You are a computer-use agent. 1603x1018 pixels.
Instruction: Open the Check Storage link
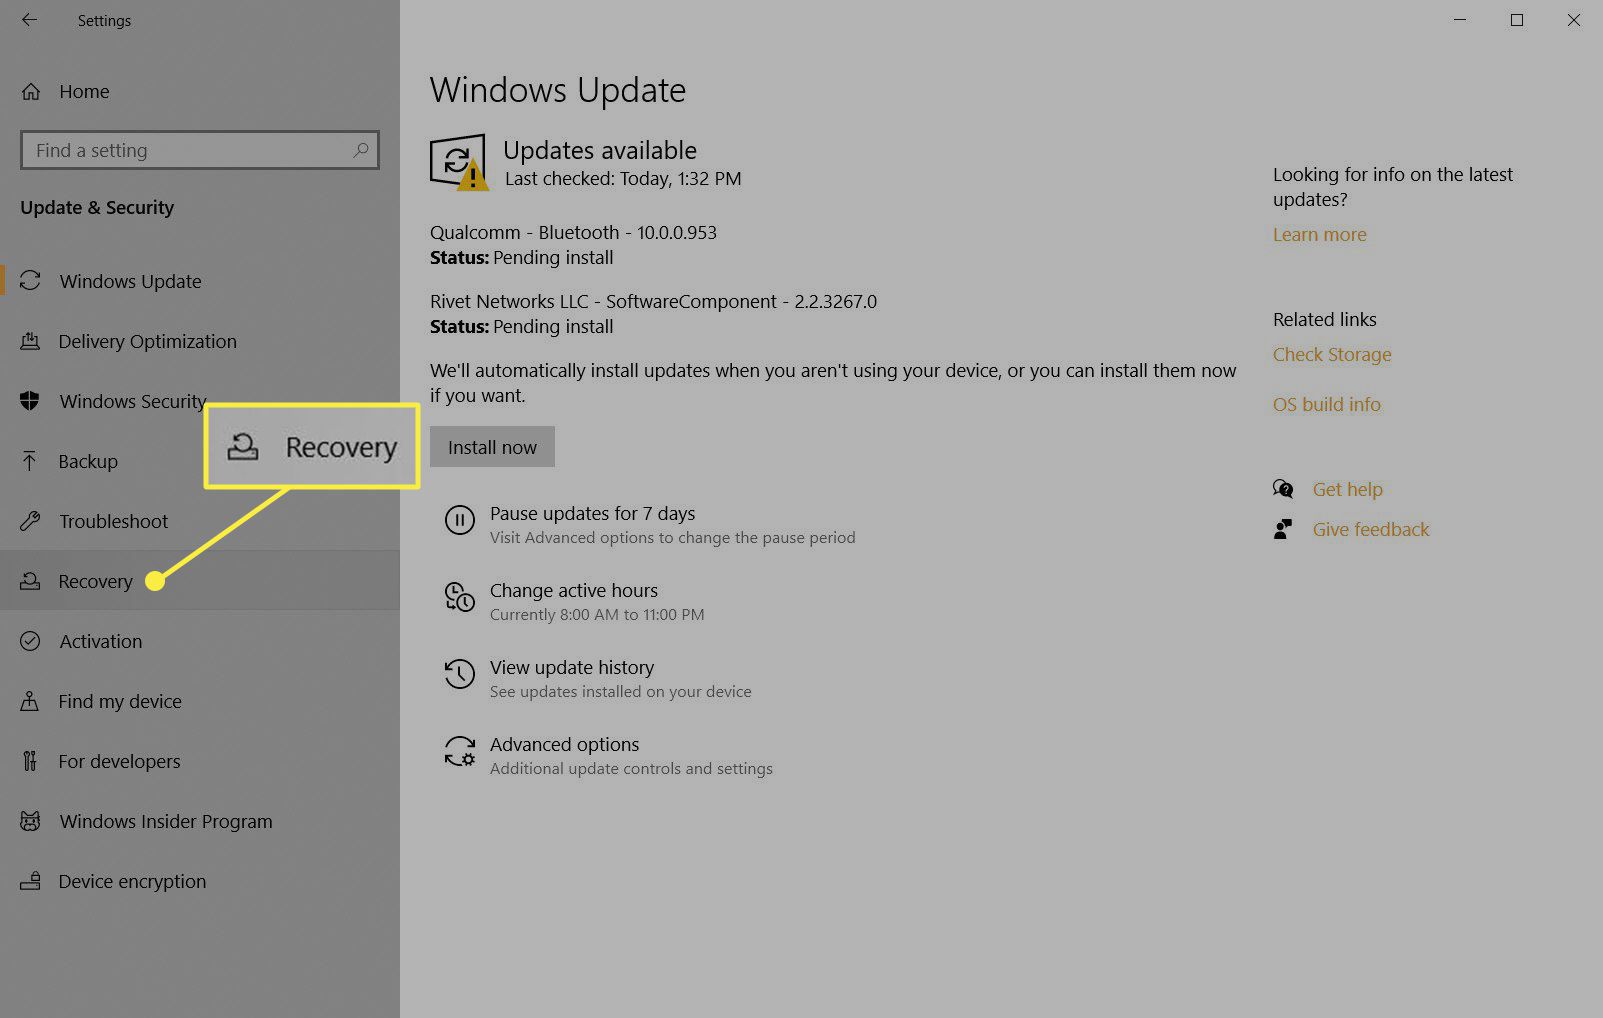coord(1332,354)
